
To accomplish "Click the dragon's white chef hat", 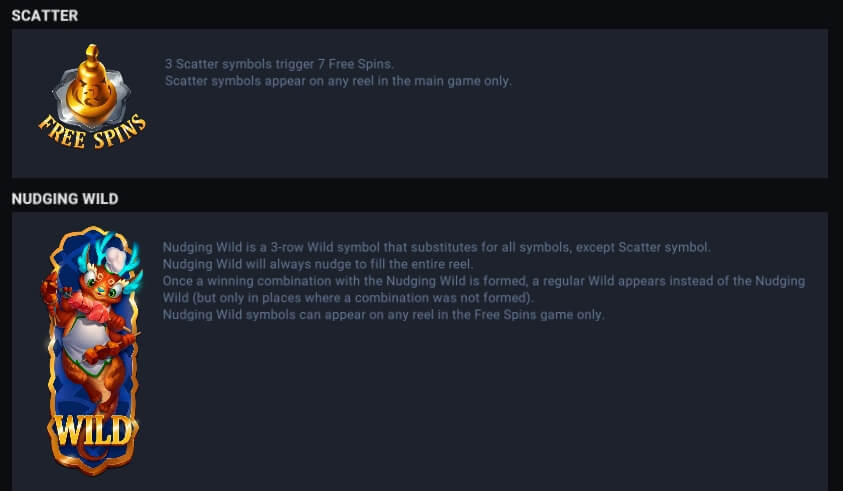I will point(116,259).
